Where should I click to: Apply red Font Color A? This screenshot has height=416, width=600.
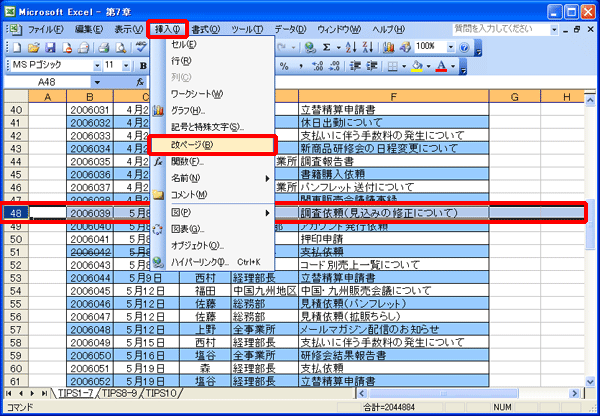[x=442, y=66]
